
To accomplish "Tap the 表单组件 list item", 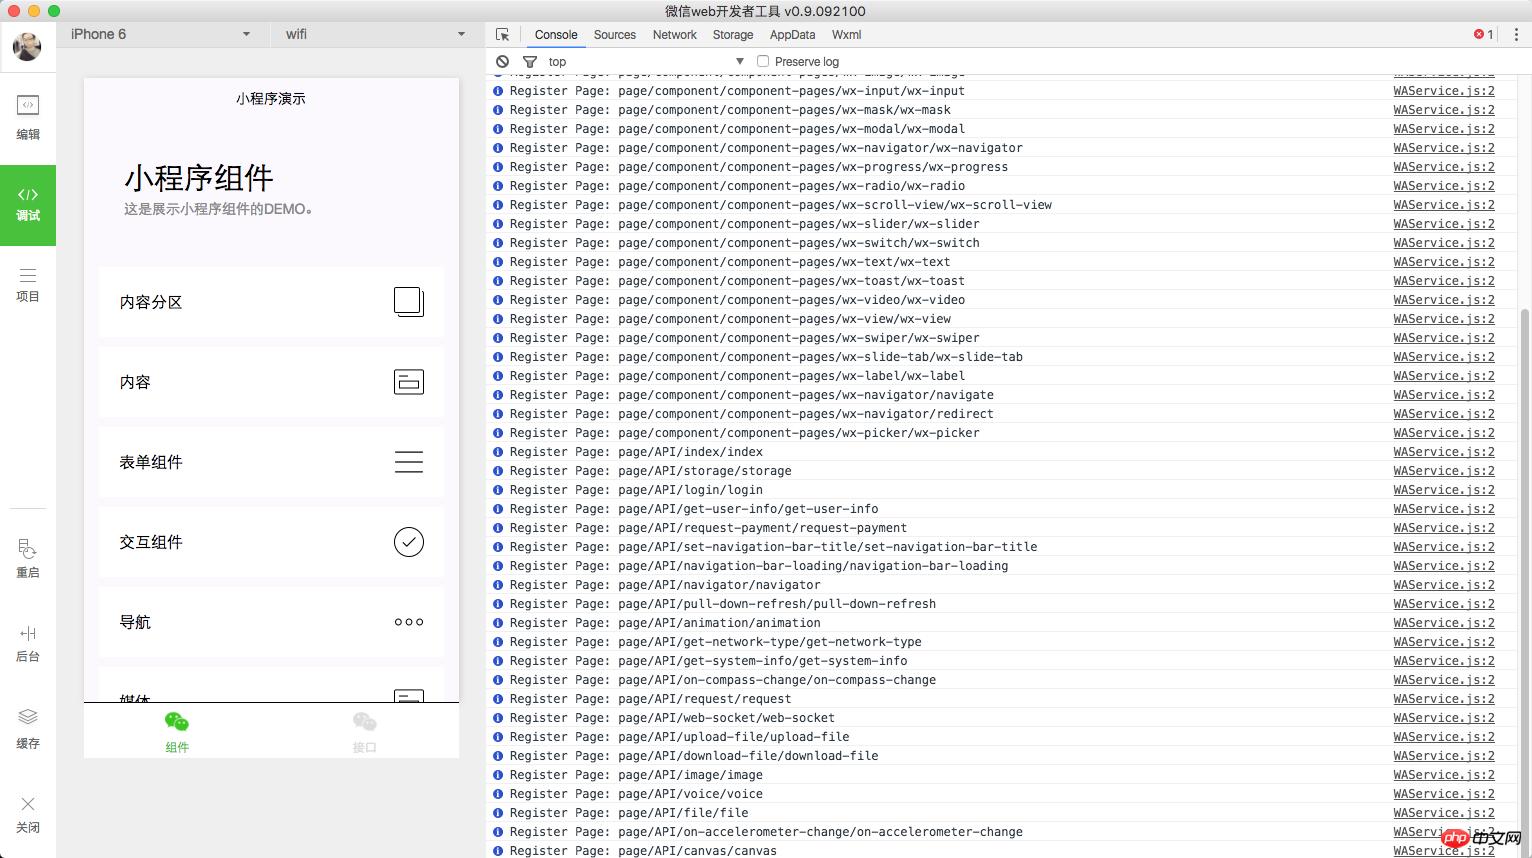I will (271, 462).
